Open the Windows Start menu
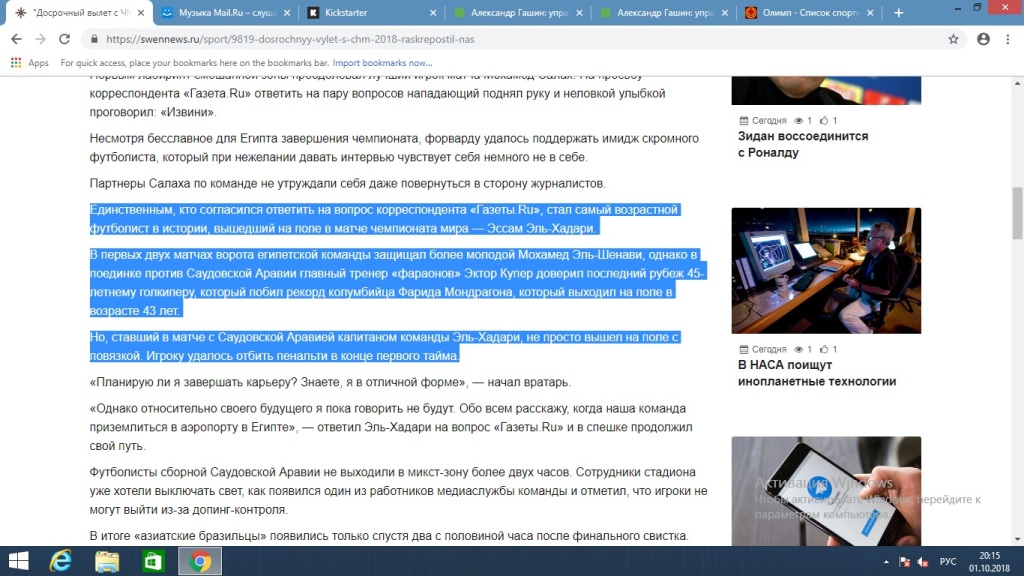Image resolution: width=1024 pixels, height=576 pixels. (18, 561)
